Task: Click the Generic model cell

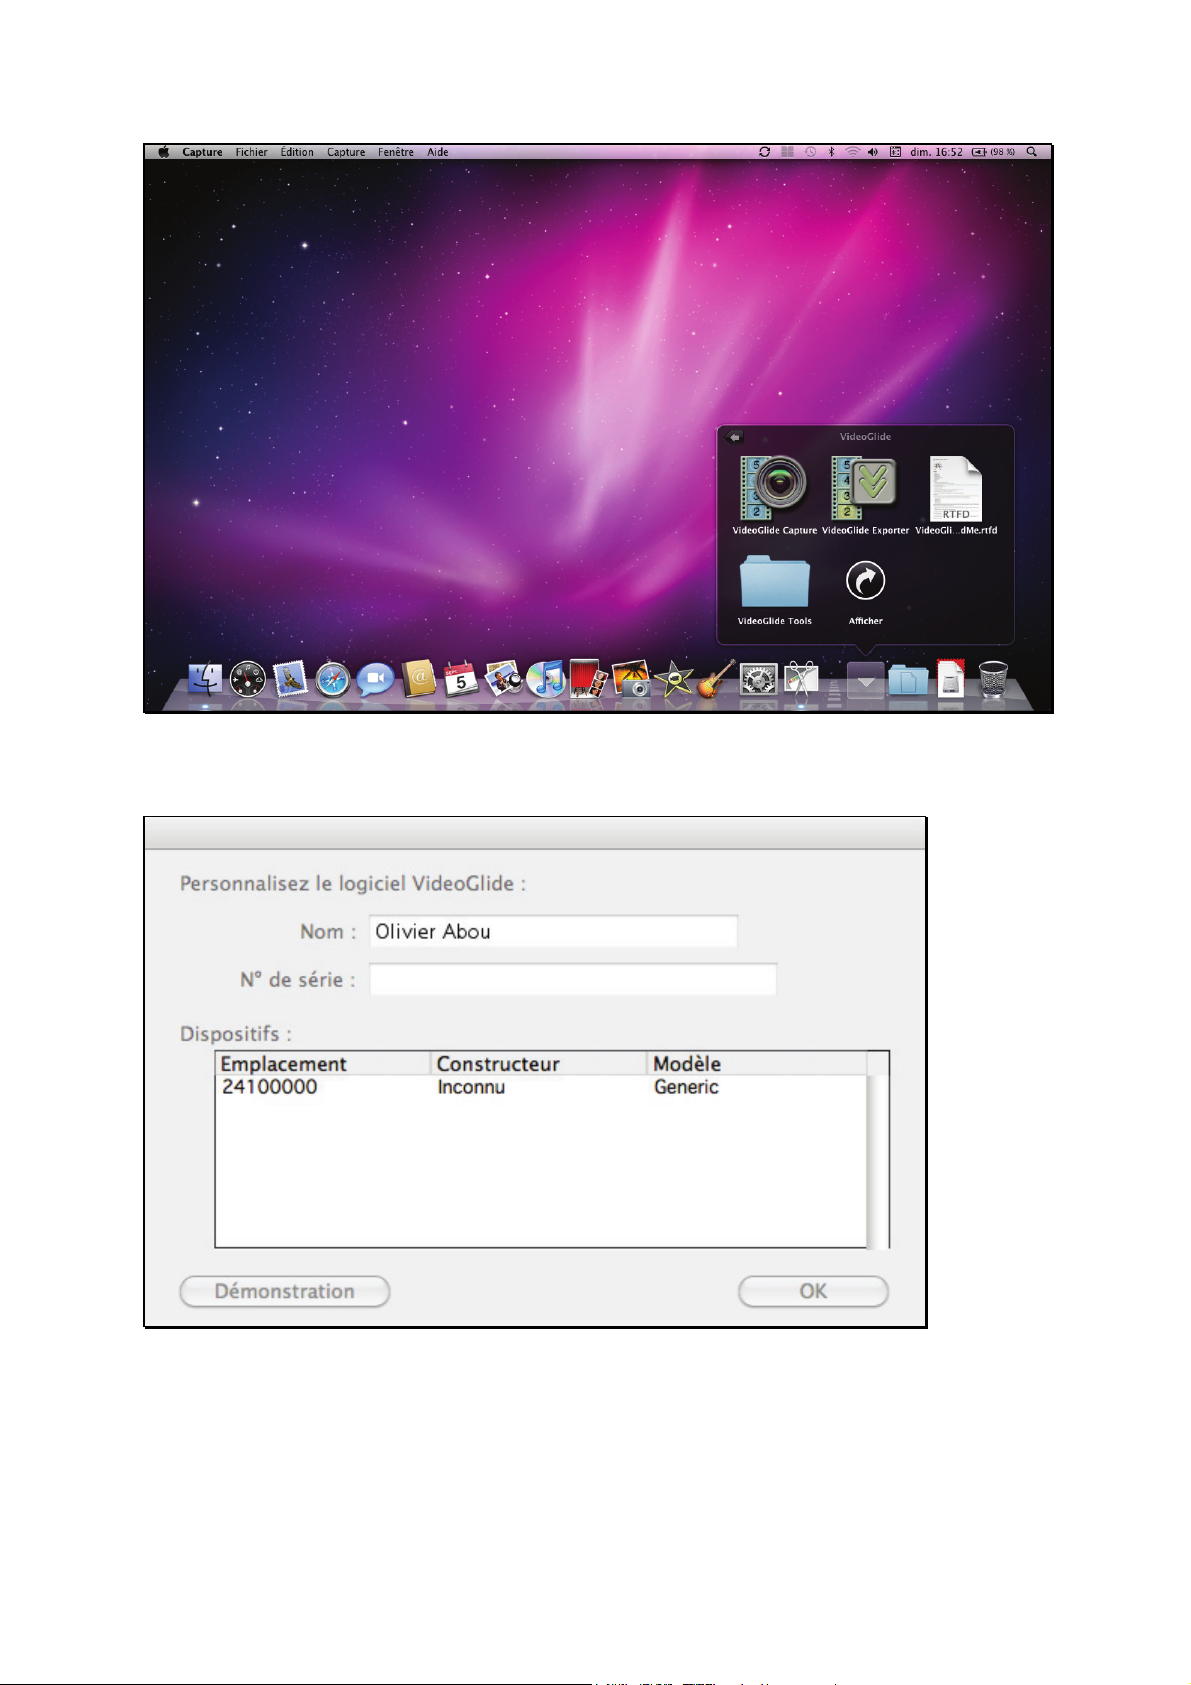Action: [686, 1087]
